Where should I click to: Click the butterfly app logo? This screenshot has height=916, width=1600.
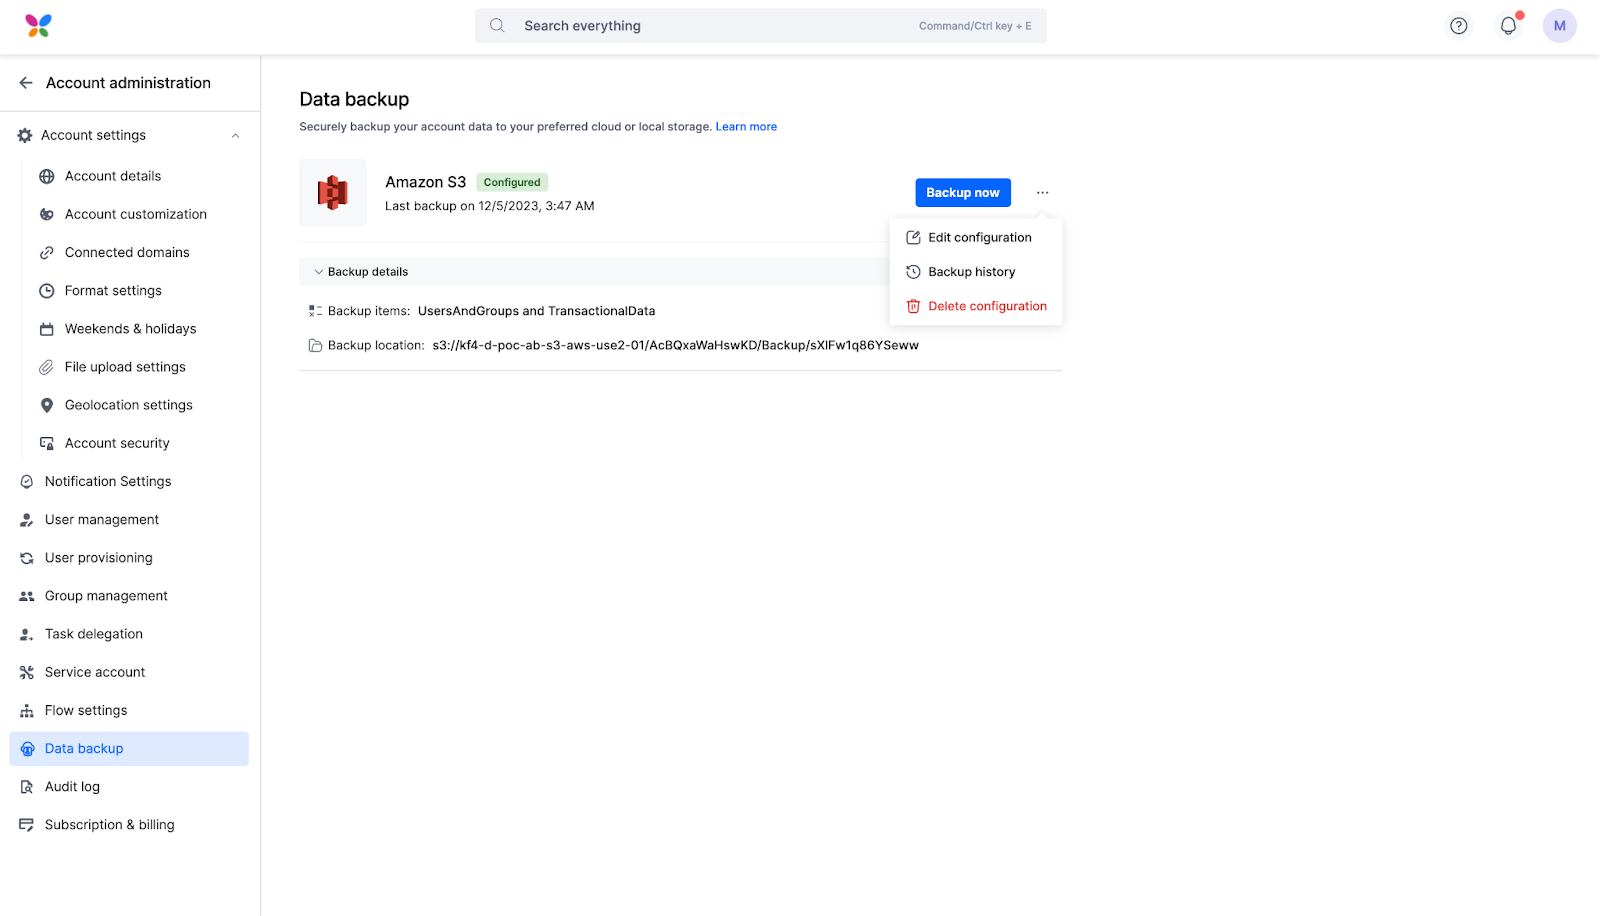click(38, 26)
